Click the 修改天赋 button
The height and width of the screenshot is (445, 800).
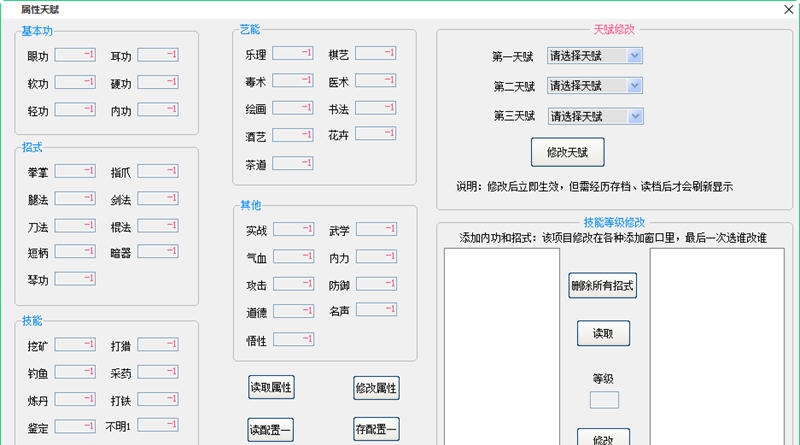pyautogui.click(x=567, y=153)
